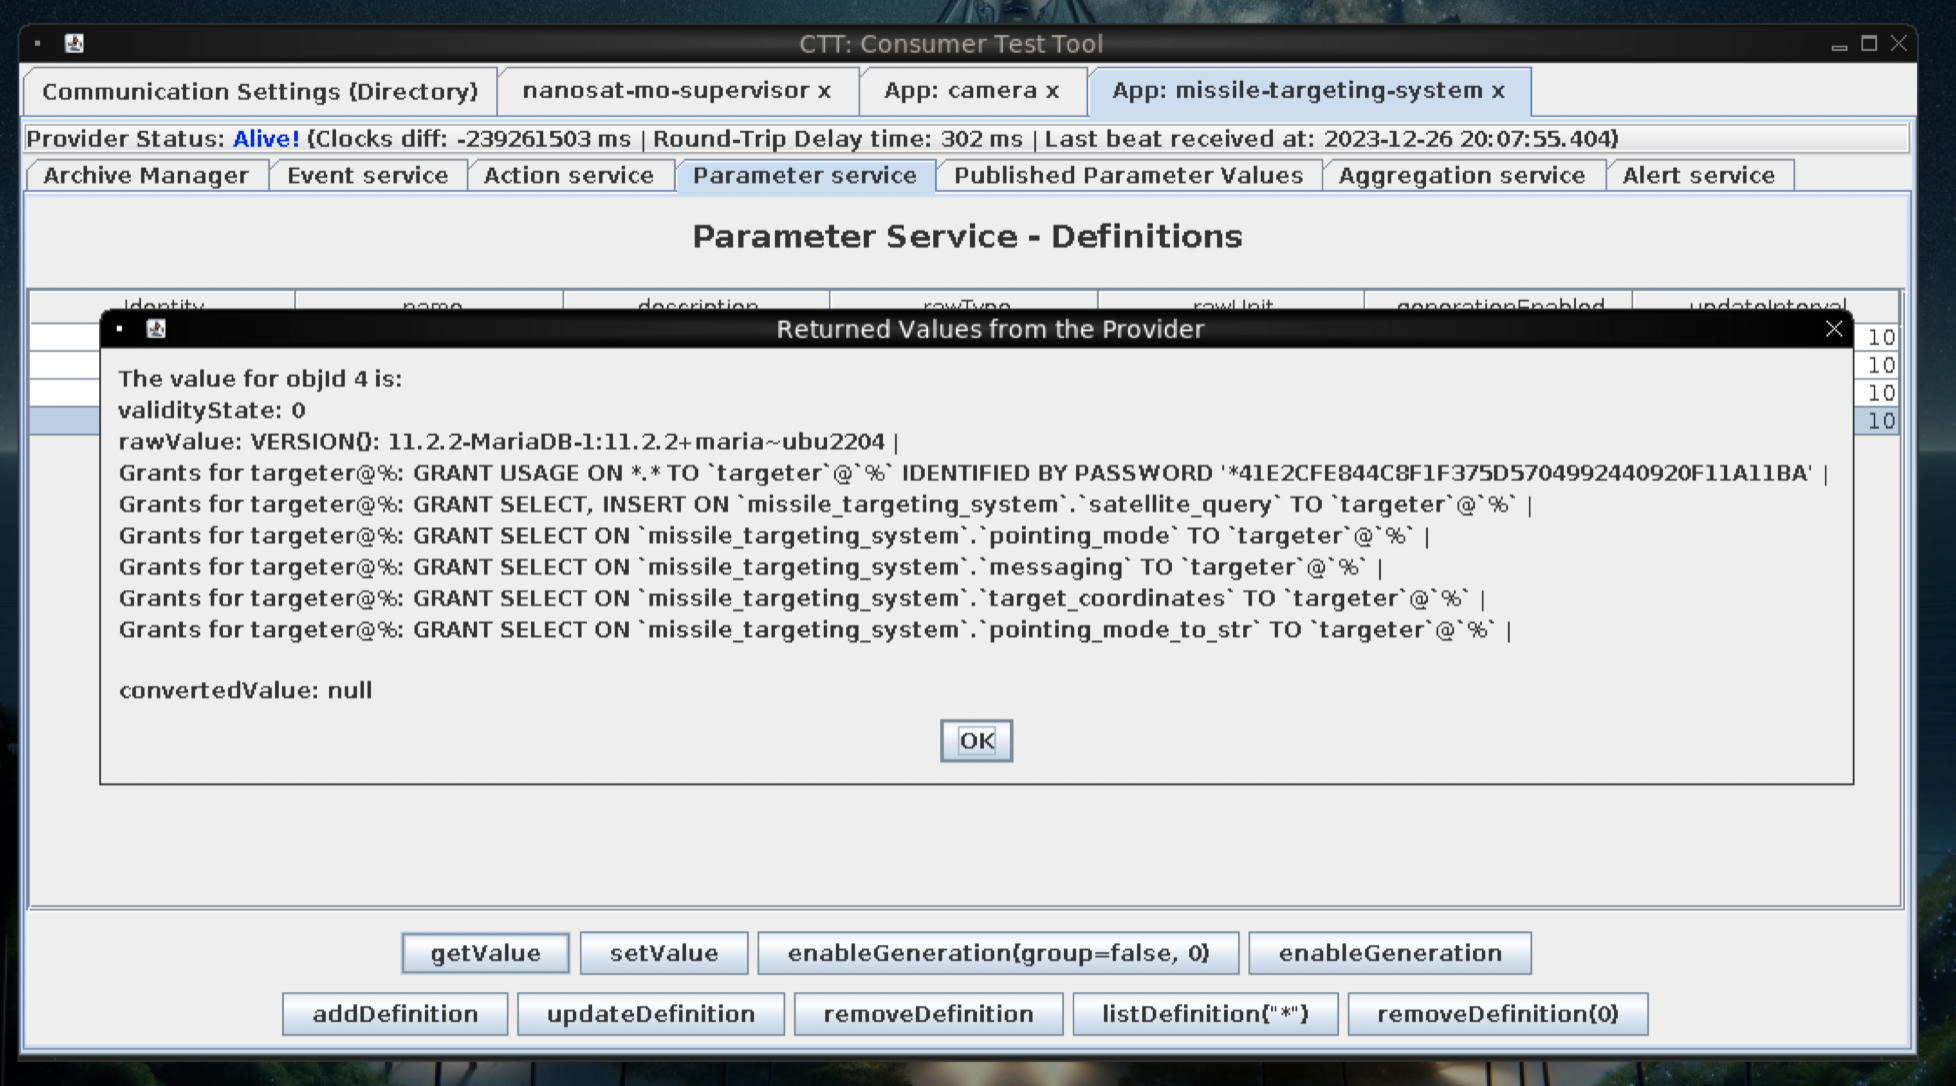This screenshot has height=1086, width=1956.
Task: Select the Action service tab
Action: pyautogui.click(x=568, y=176)
